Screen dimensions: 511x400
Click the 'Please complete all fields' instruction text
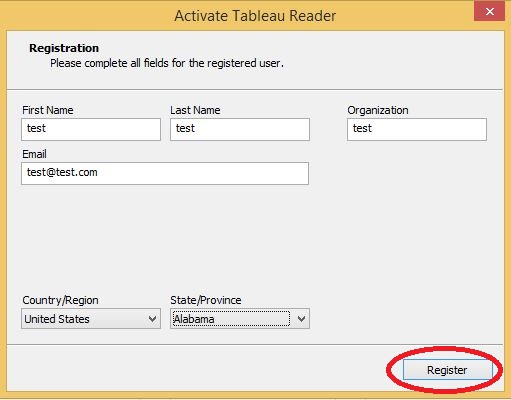[167, 63]
